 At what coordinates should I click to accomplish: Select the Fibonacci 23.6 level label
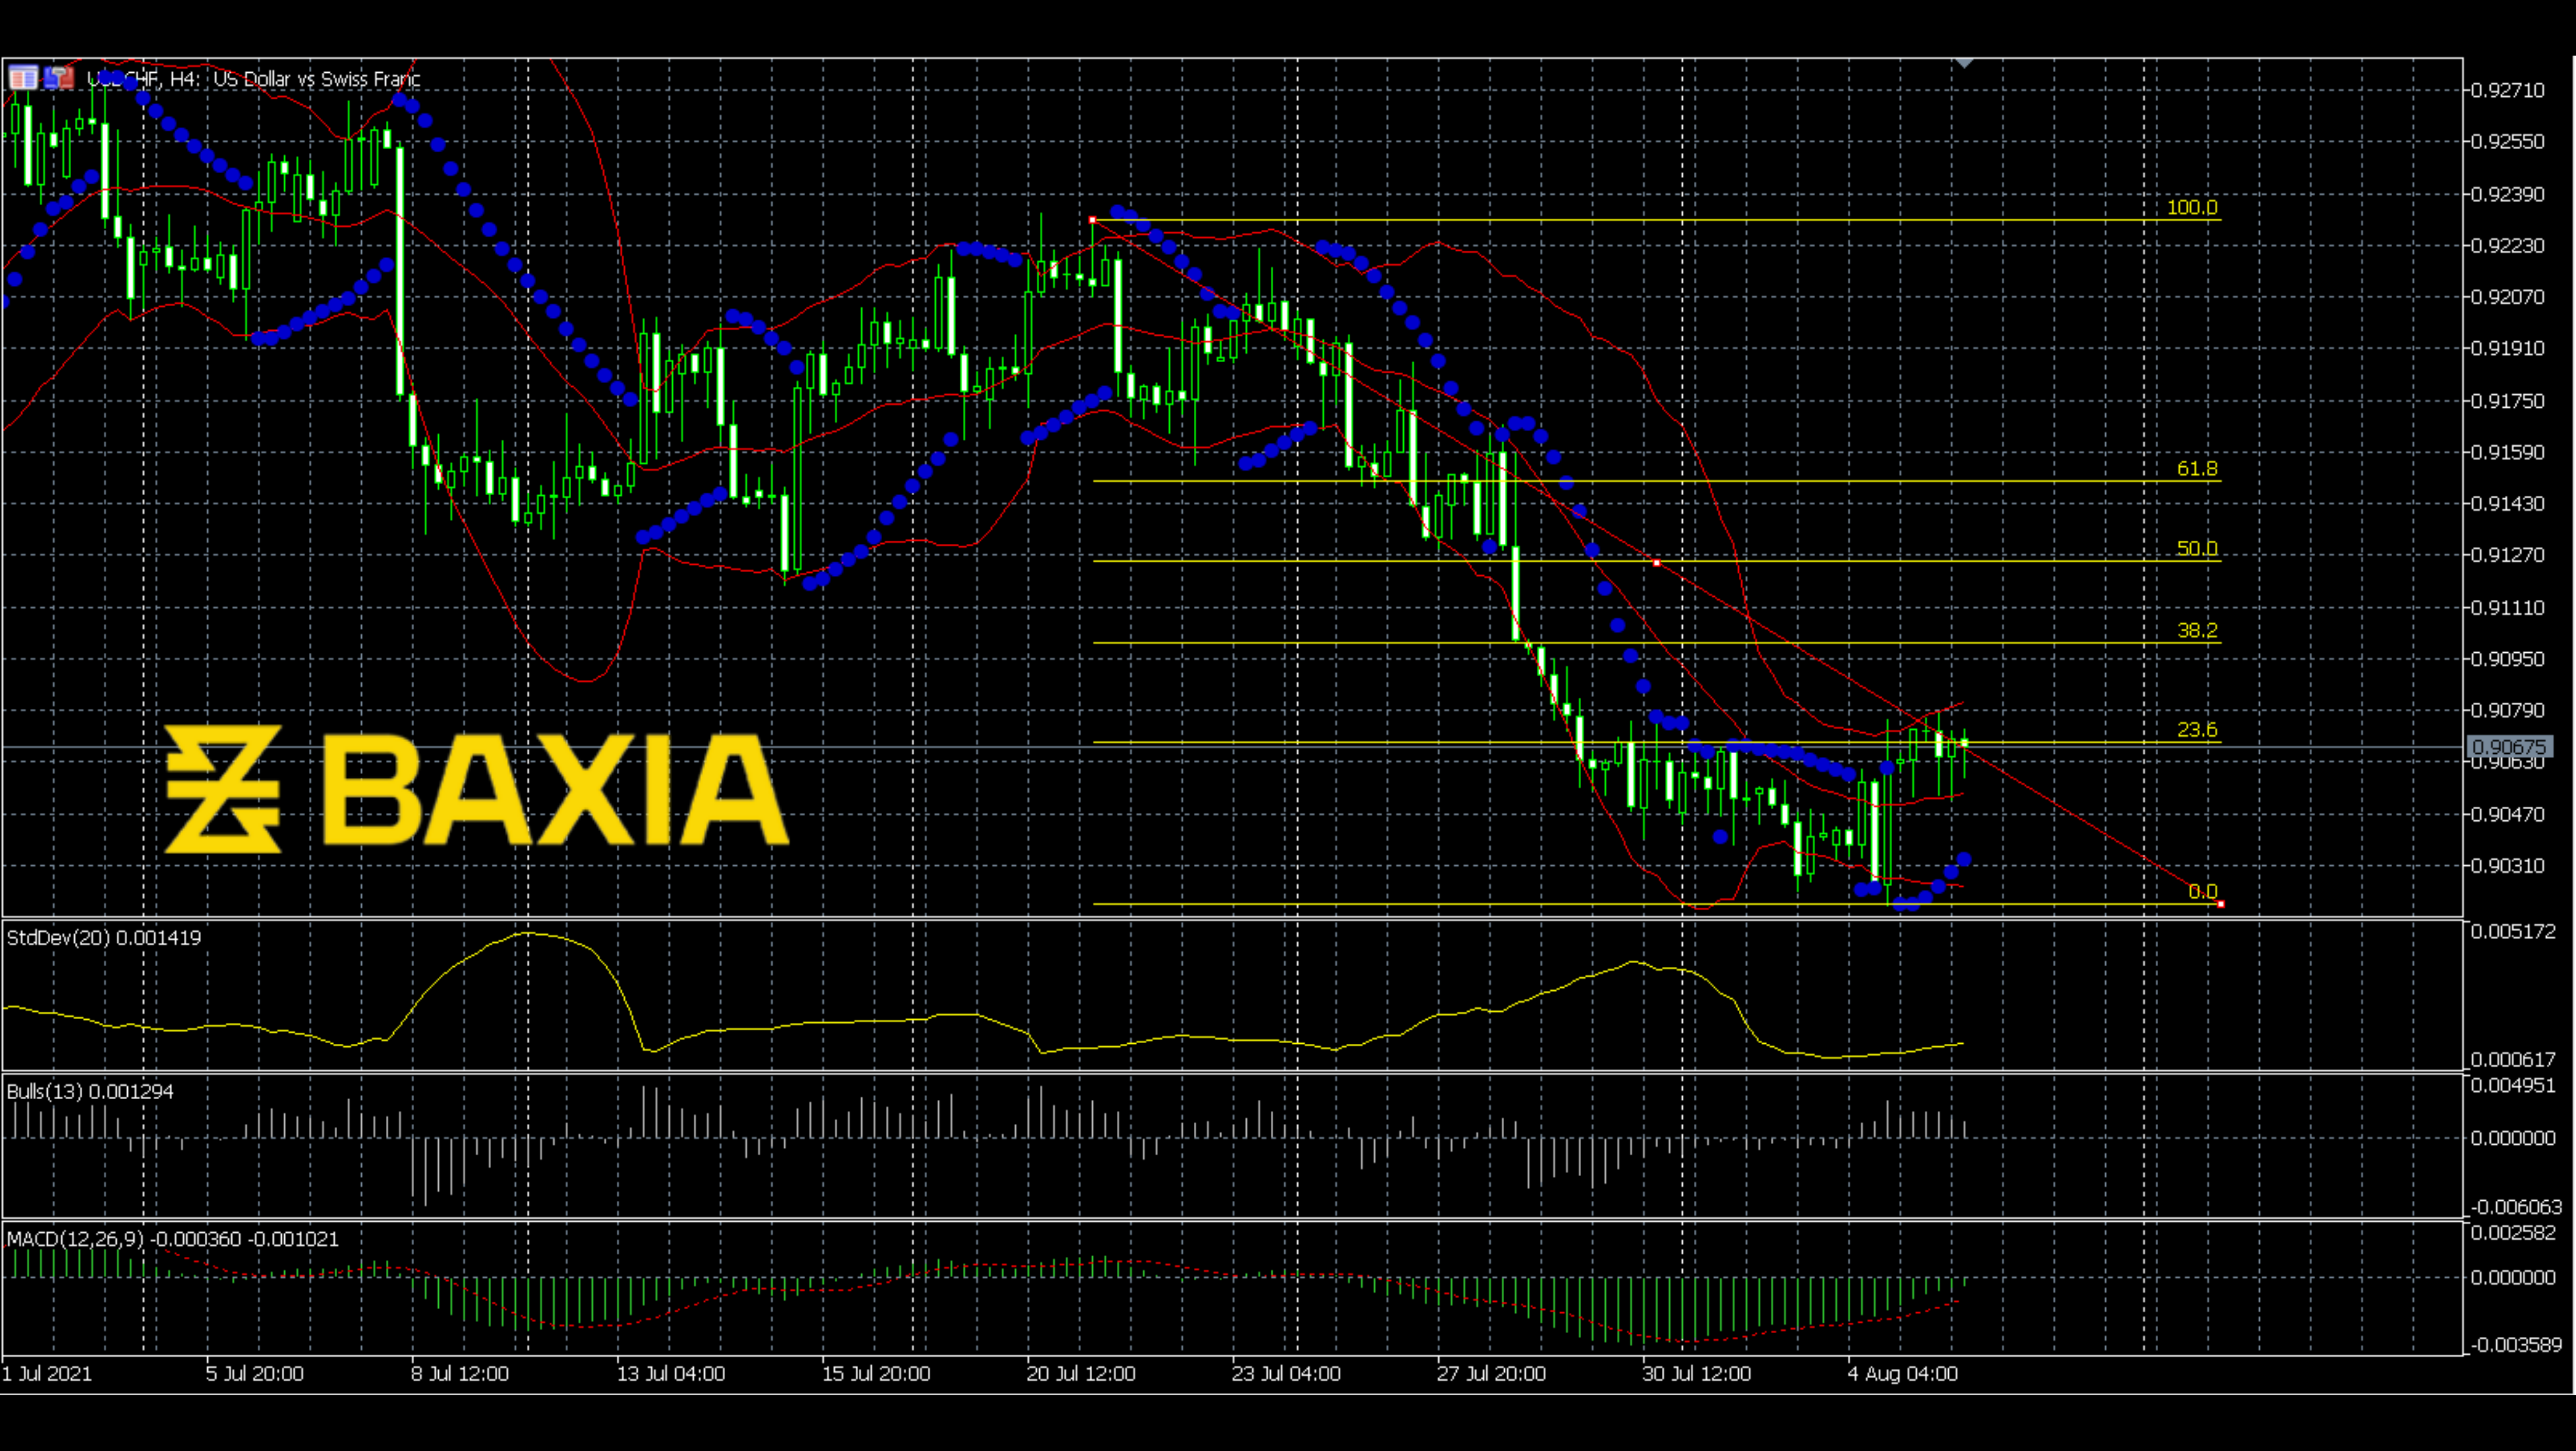(x=2196, y=729)
